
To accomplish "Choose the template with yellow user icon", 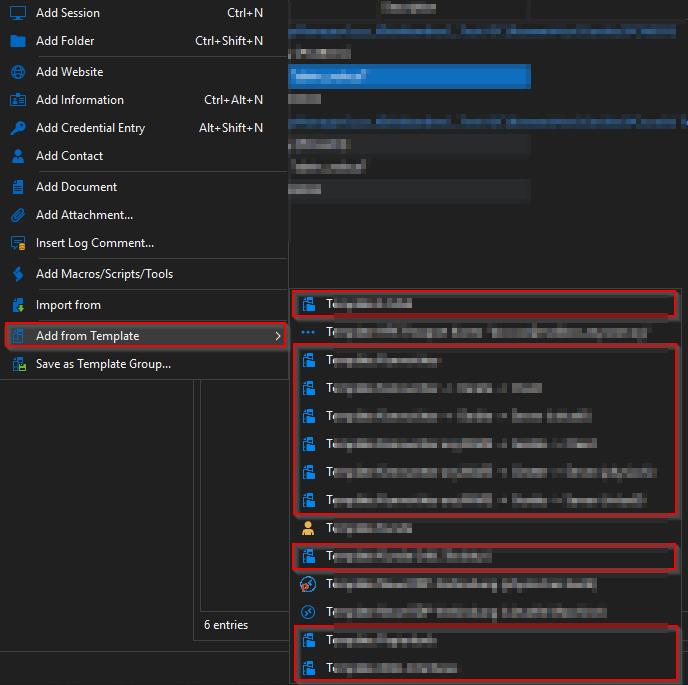I will [x=484, y=528].
